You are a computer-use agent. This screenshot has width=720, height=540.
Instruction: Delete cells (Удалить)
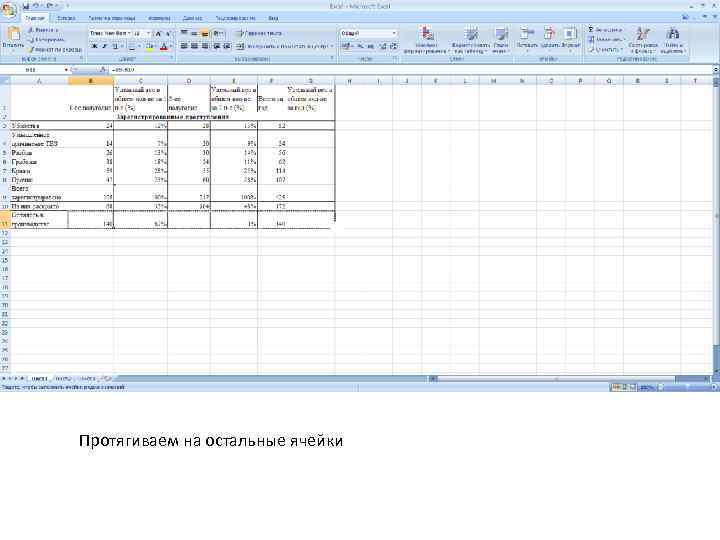pos(549,38)
